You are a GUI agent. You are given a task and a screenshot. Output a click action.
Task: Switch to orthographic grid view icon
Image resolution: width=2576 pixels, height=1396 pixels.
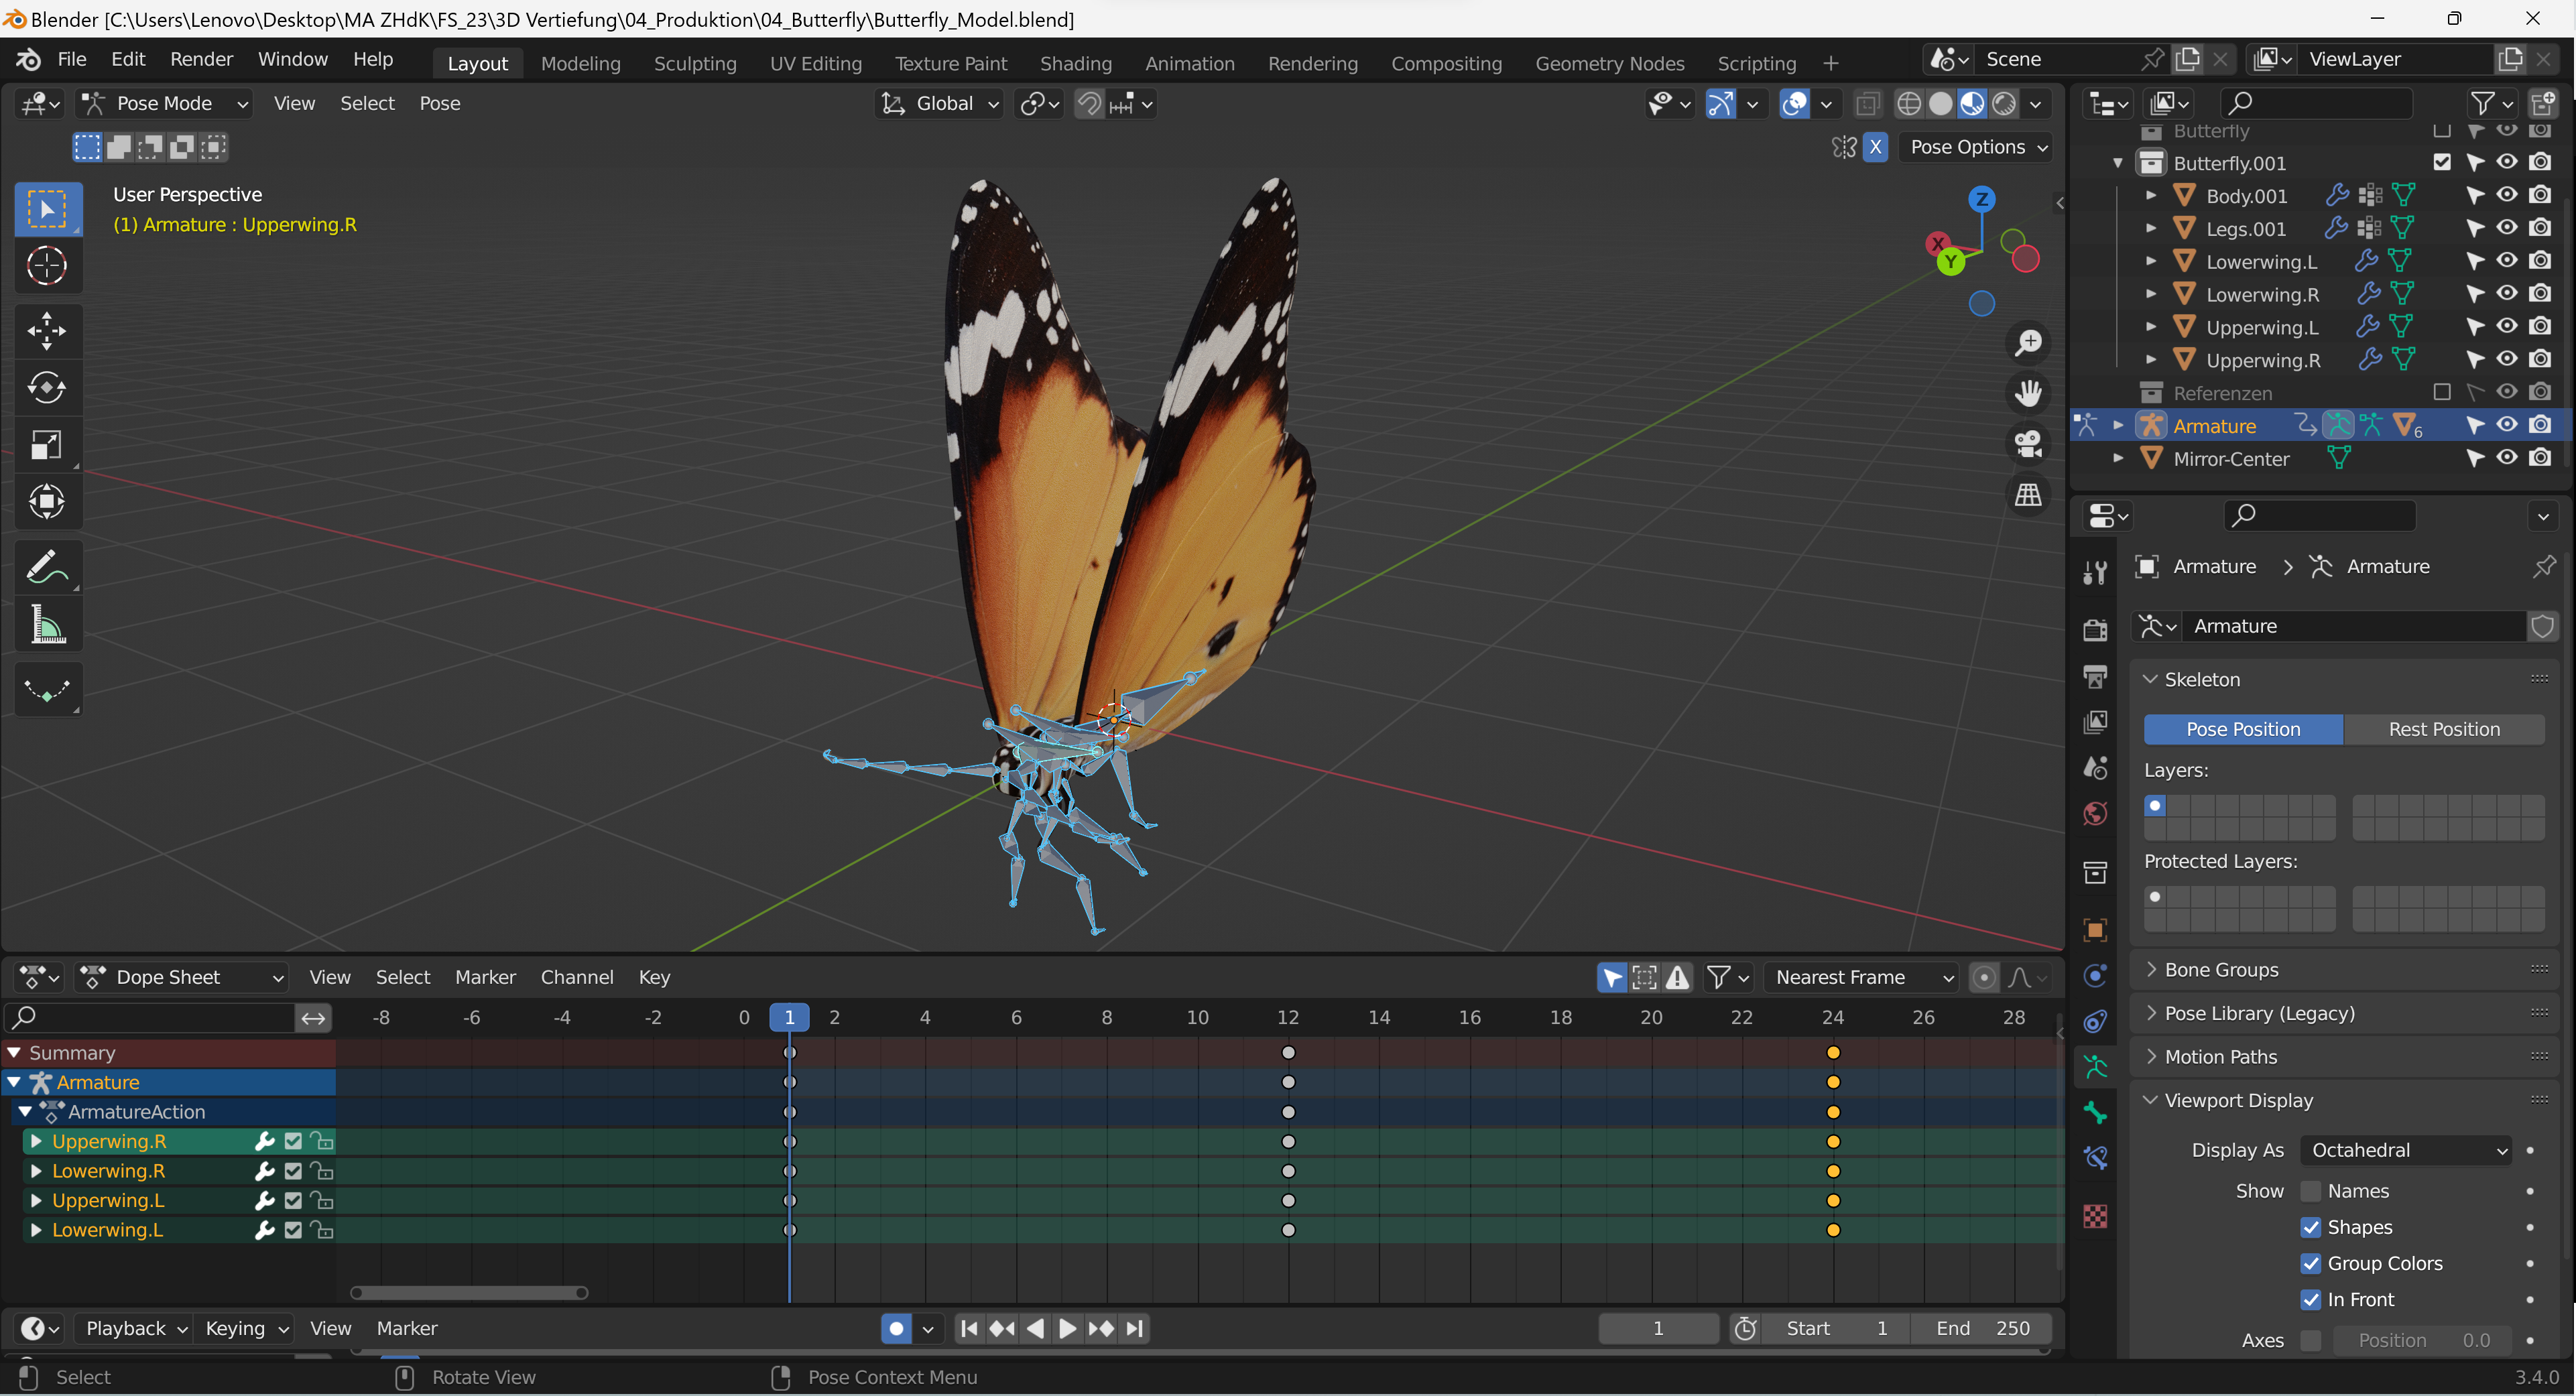(2028, 495)
